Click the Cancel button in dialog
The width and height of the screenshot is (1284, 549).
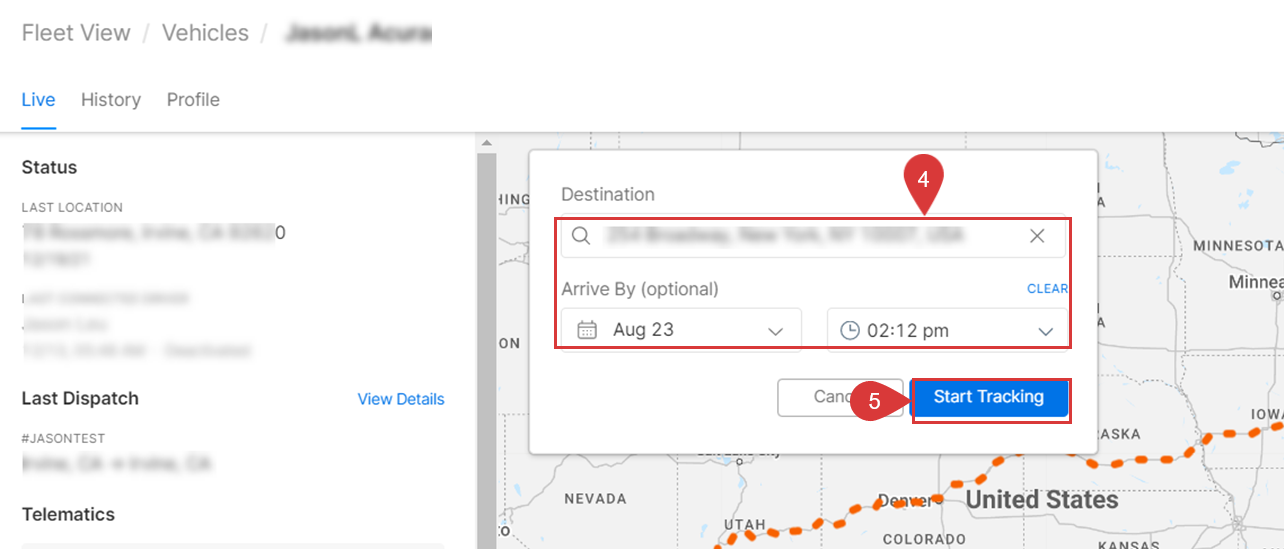pos(840,397)
